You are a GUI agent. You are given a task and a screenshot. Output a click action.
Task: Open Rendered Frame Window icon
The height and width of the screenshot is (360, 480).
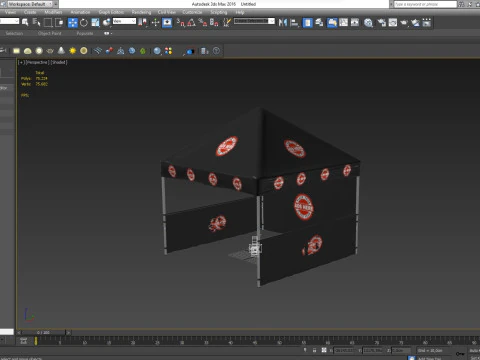[393, 22]
